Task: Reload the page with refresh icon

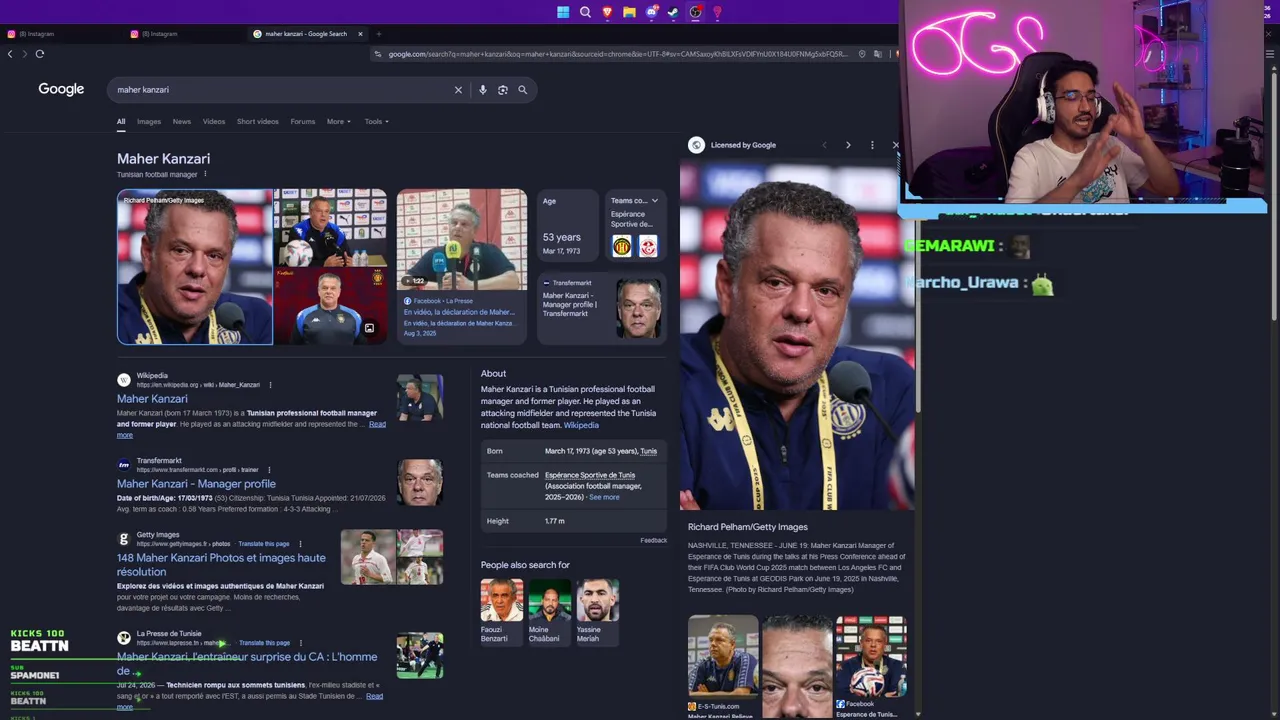Action: (40, 54)
